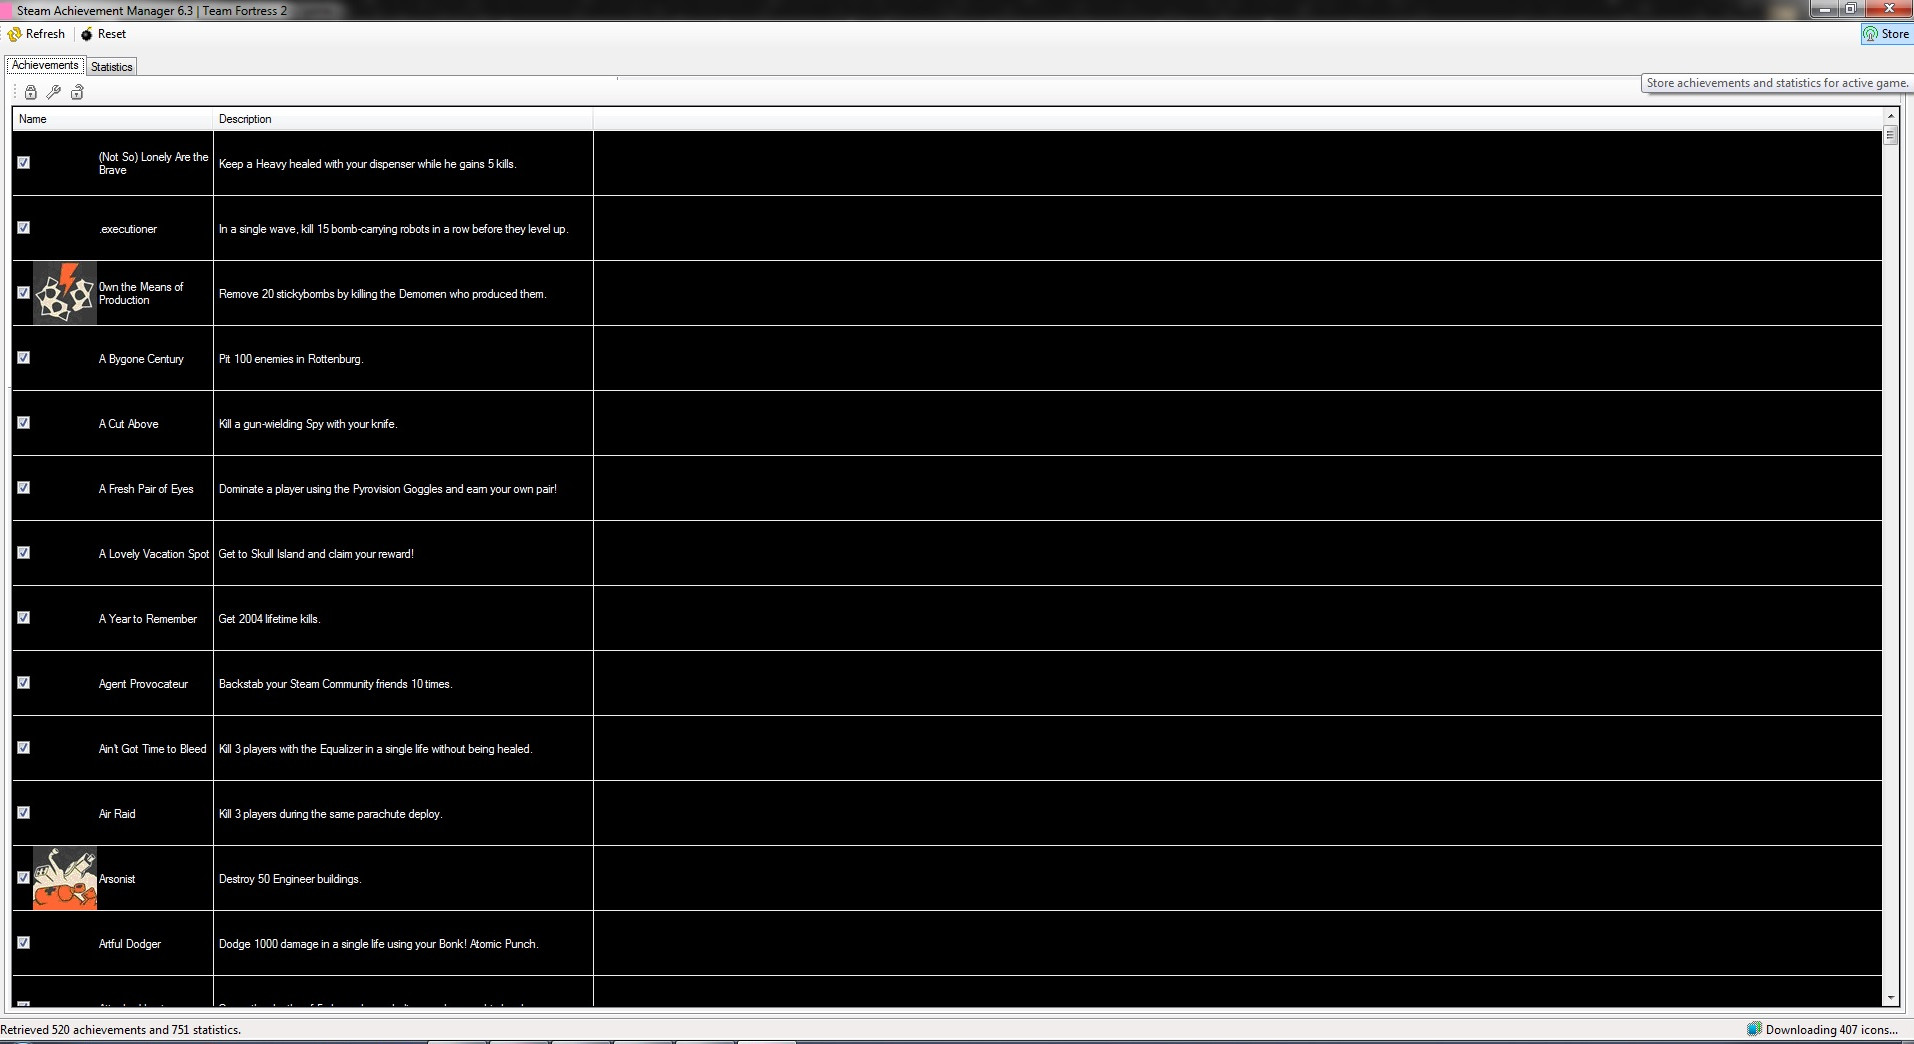Select the "A Year to Remember" name
The image size is (1914, 1044).
point(148,619)
